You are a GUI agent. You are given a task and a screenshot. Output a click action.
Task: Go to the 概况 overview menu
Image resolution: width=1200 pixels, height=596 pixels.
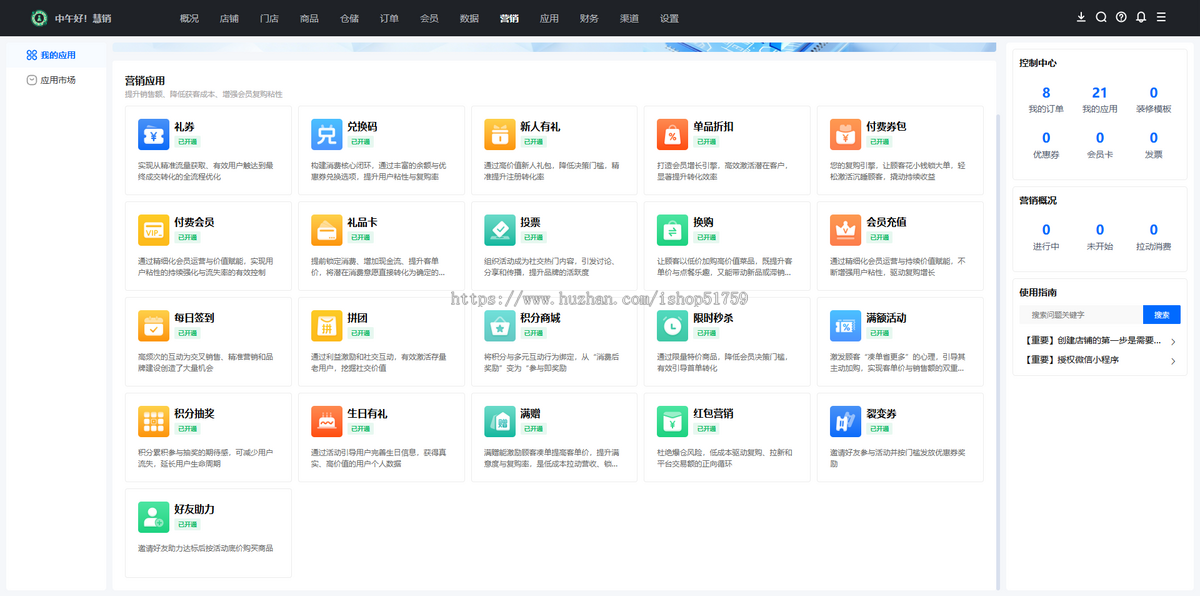(189, 18)
